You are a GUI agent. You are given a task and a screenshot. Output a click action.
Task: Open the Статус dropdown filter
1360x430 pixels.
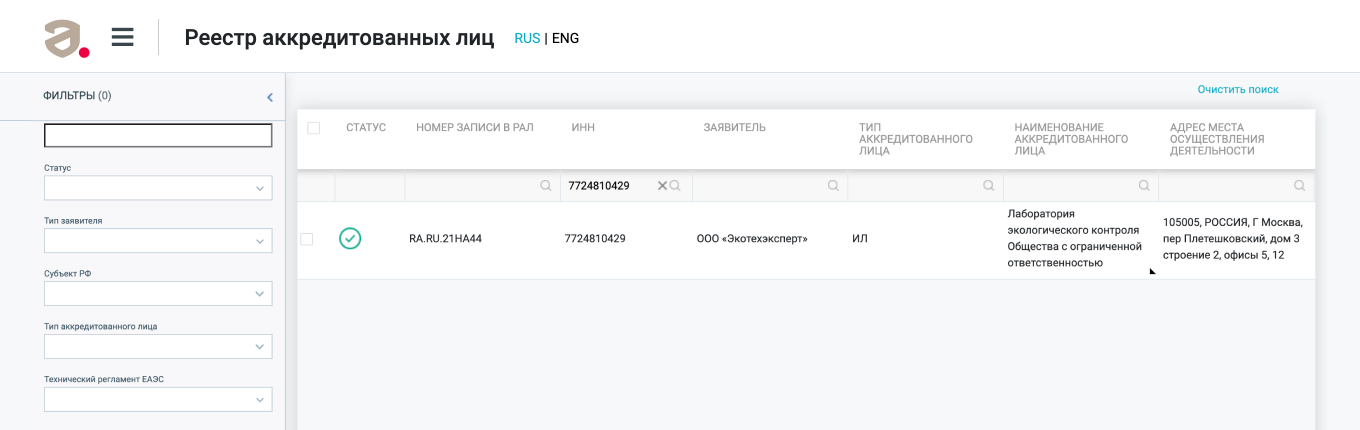click(158, 188)
